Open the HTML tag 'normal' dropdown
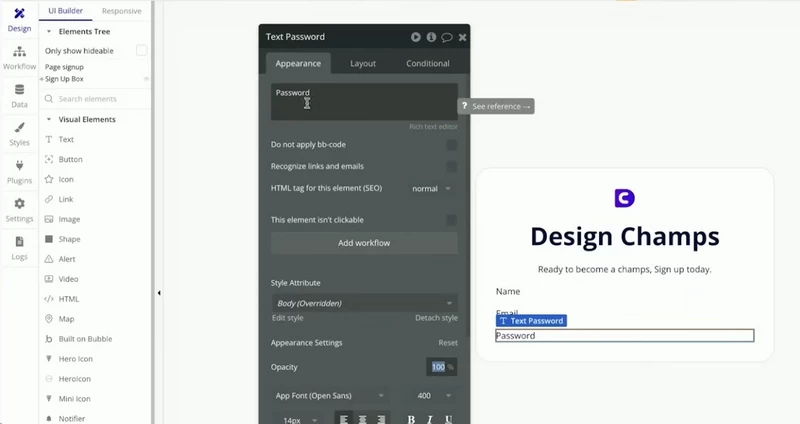Screen dimensions: 800x424 [432, 188]
